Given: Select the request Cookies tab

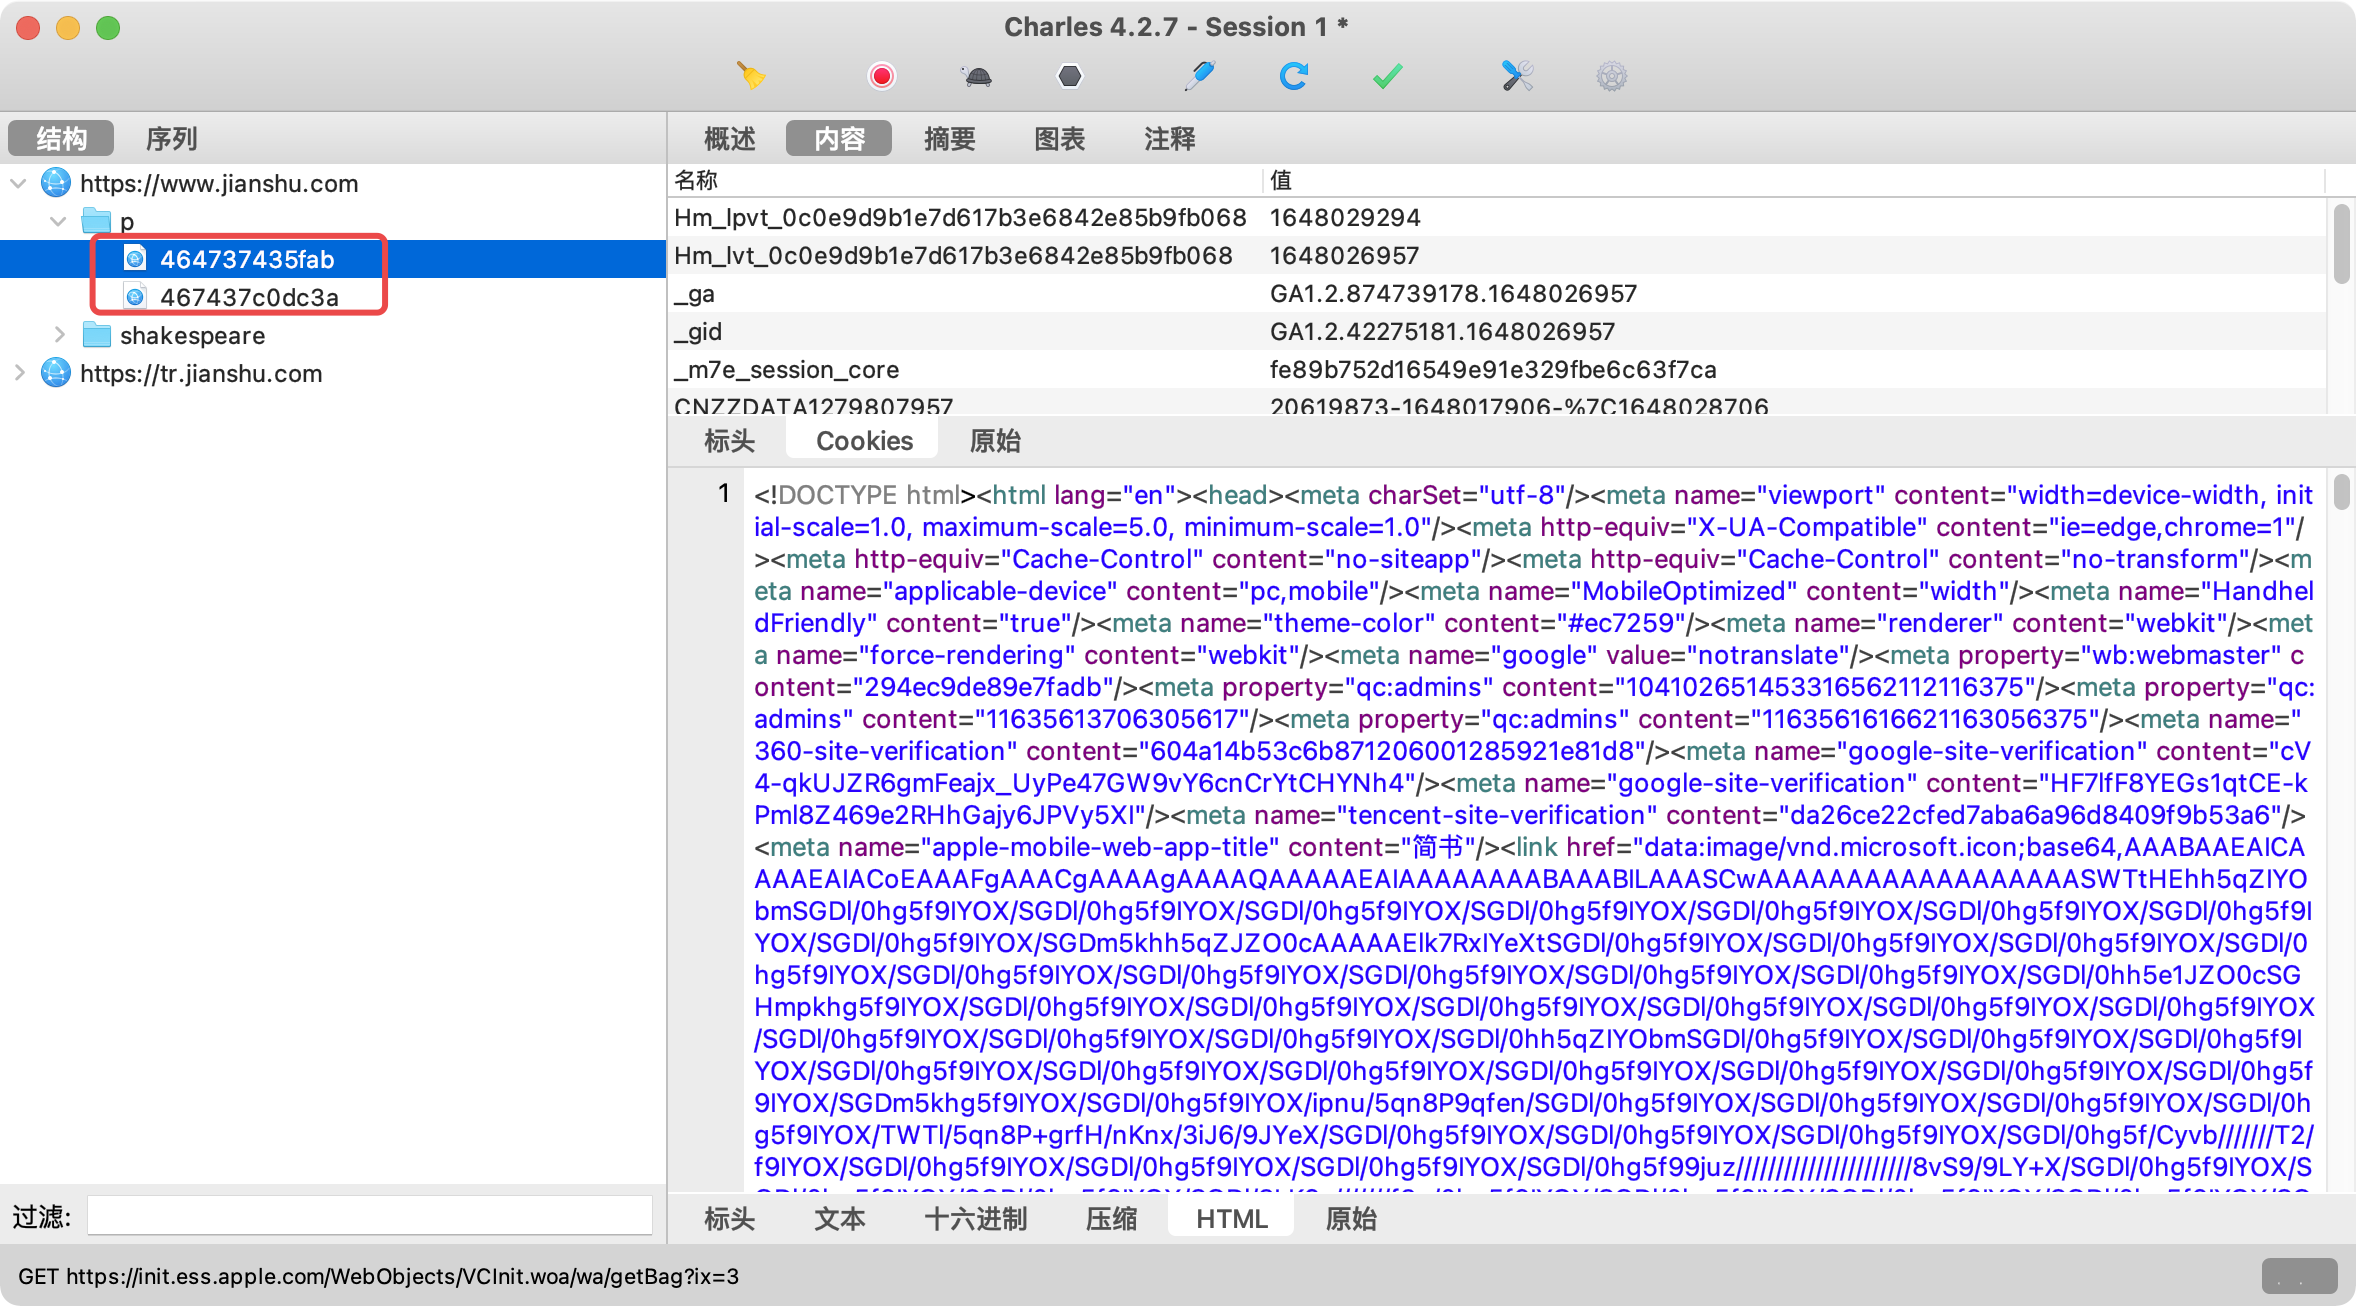Looking at the screenshot, I should click(x=864, y=441).
